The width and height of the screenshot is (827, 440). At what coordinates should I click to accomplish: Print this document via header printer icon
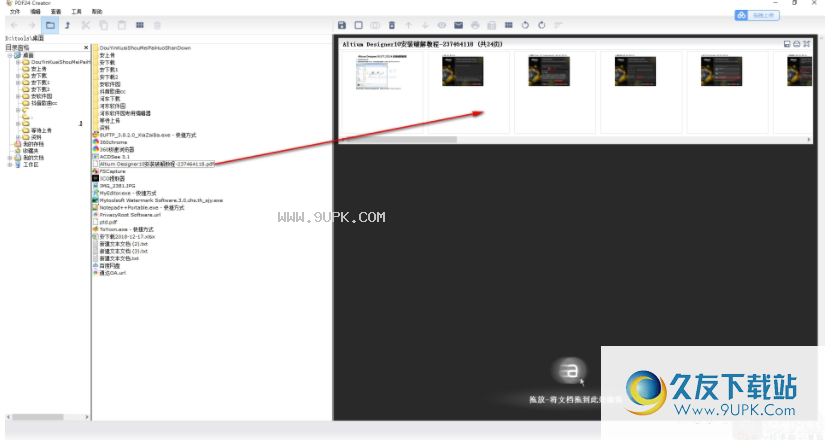click(796, 44)
